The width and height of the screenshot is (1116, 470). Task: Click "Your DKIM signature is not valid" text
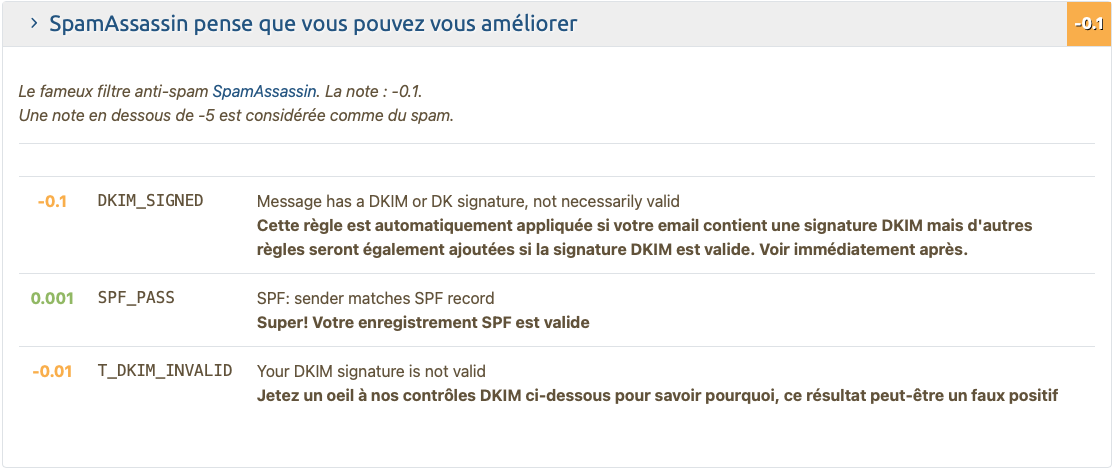click(371, 371)
